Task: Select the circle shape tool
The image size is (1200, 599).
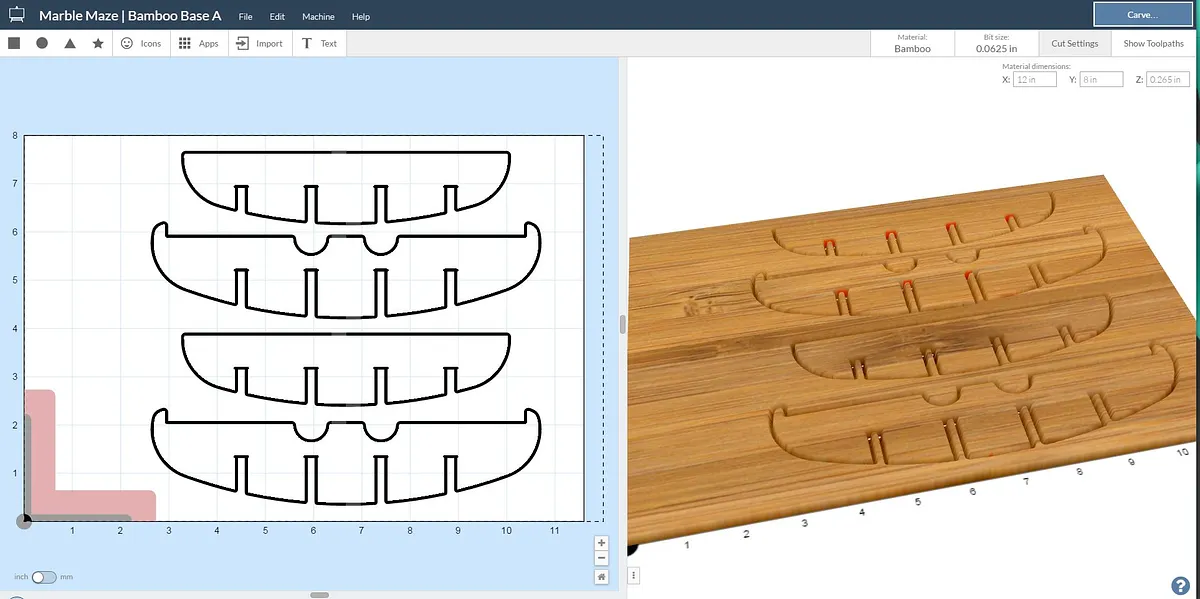Action: coord(42,43)
